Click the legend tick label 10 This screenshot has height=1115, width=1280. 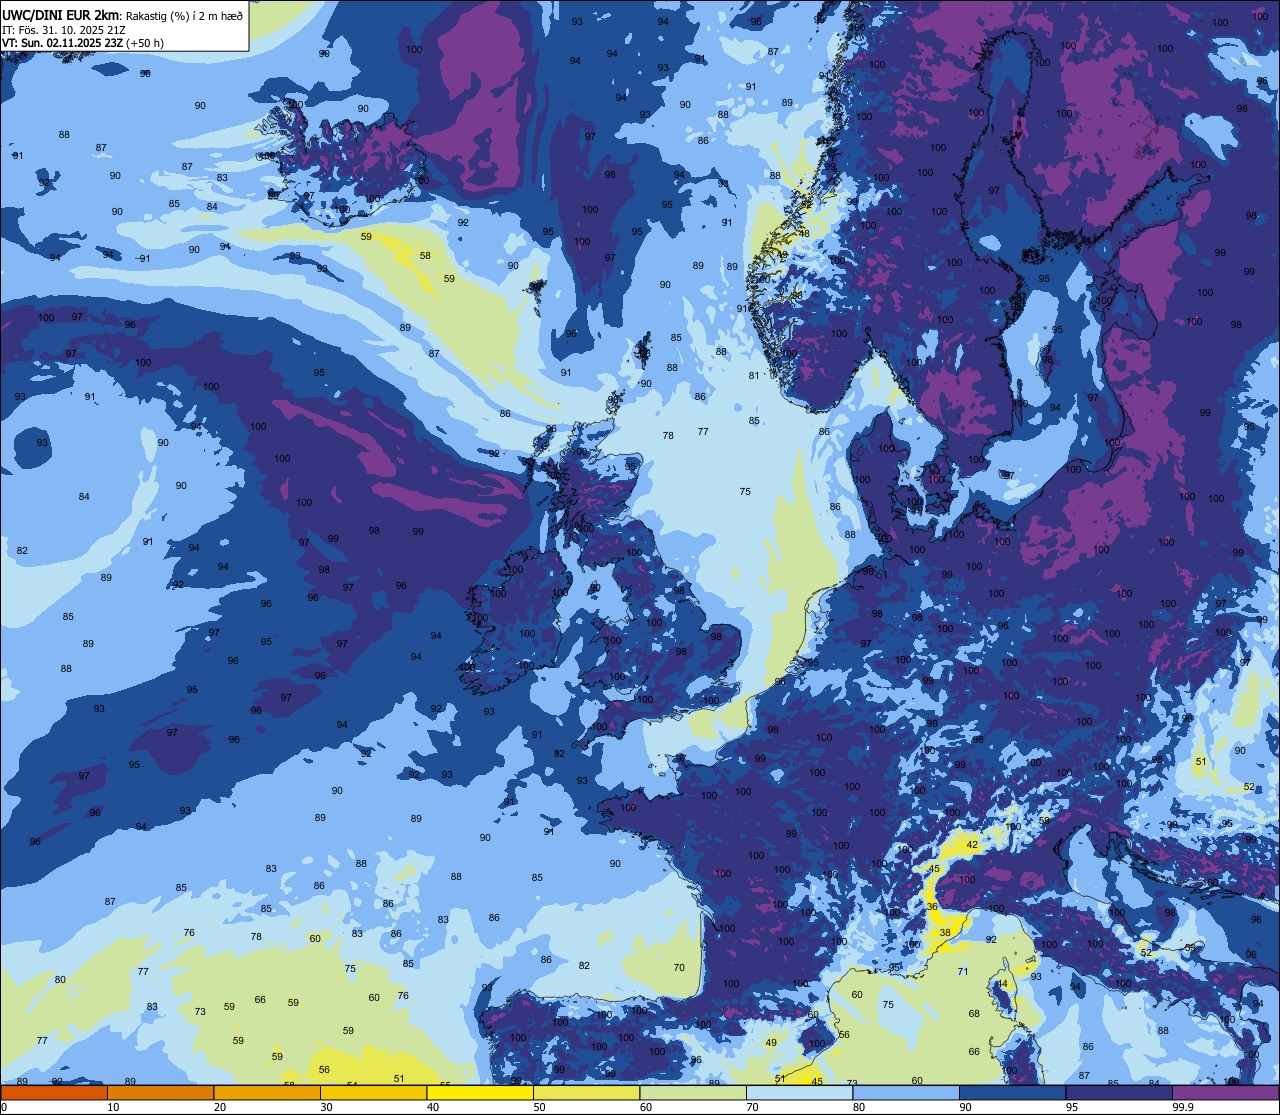(113, 1106)
